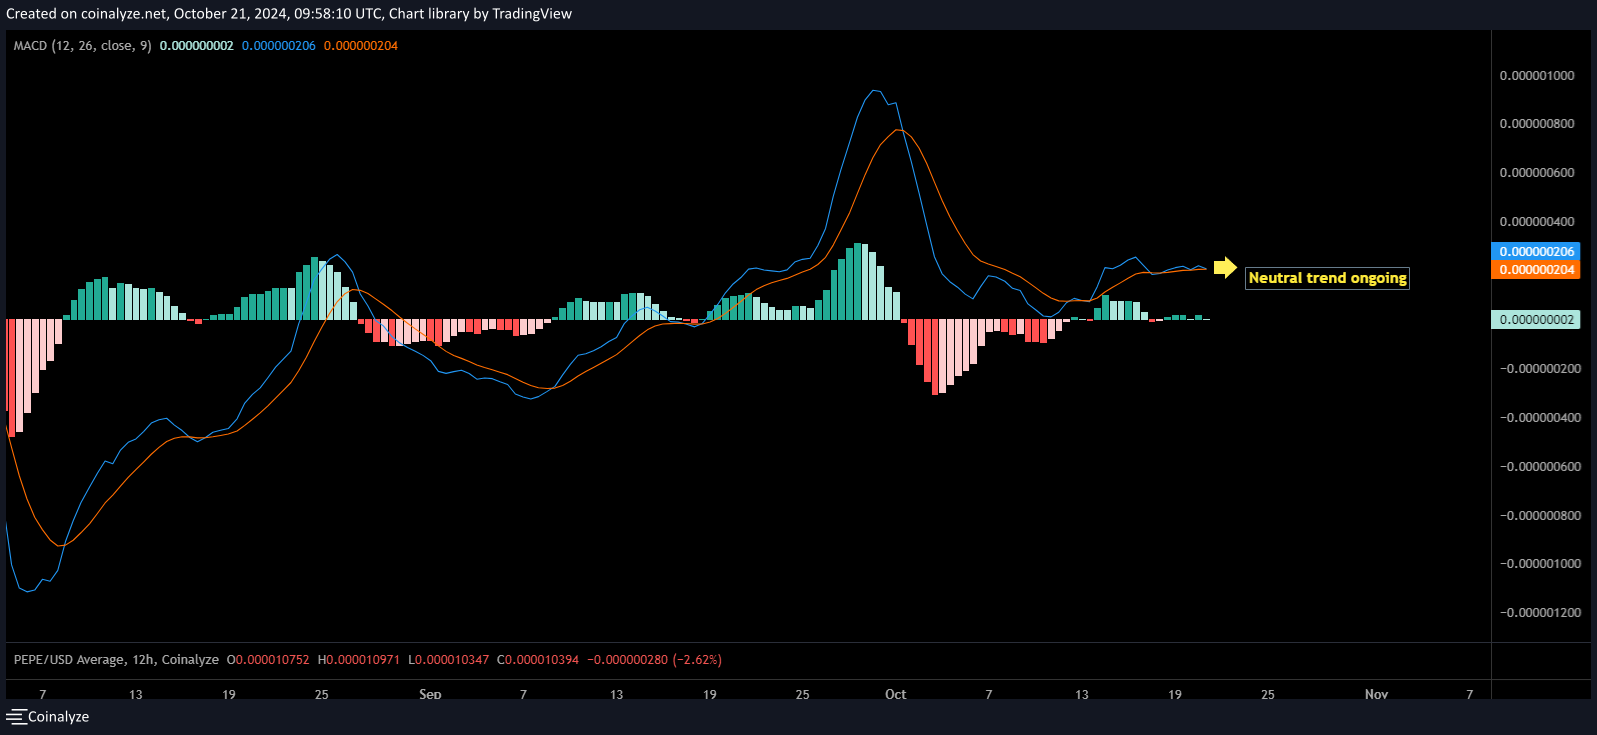Click the highest peak of blue MACD line
The image size is (1597, 735).
875,91
